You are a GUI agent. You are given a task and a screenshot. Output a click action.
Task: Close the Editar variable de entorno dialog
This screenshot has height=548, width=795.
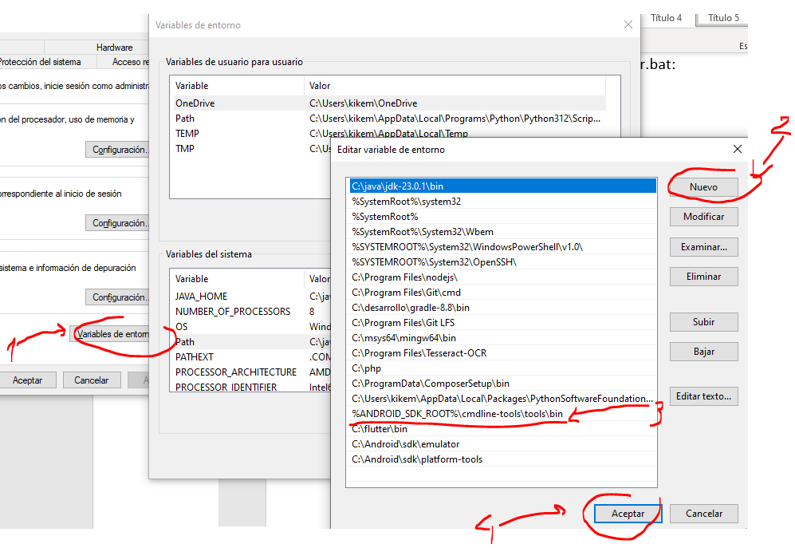[x=737, y=149]
